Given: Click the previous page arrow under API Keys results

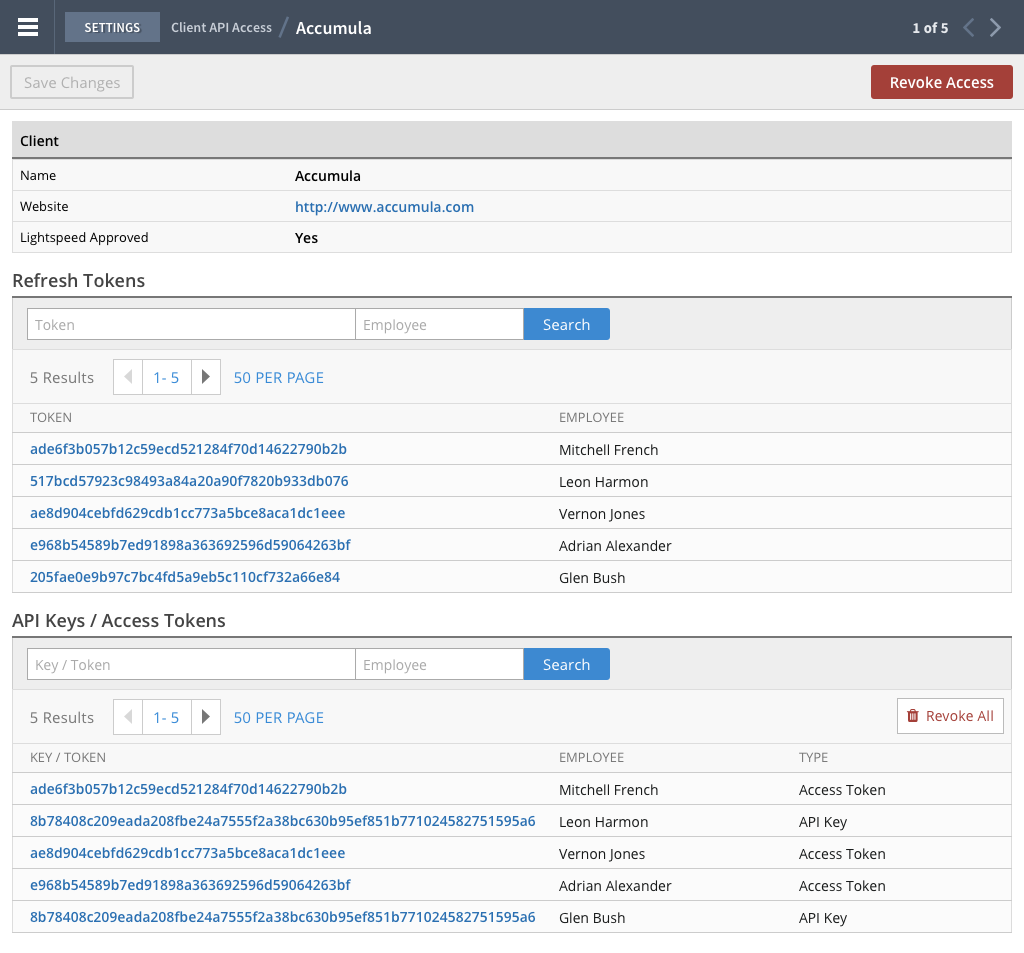Looking at the screenshot, I should coord(127,717).
